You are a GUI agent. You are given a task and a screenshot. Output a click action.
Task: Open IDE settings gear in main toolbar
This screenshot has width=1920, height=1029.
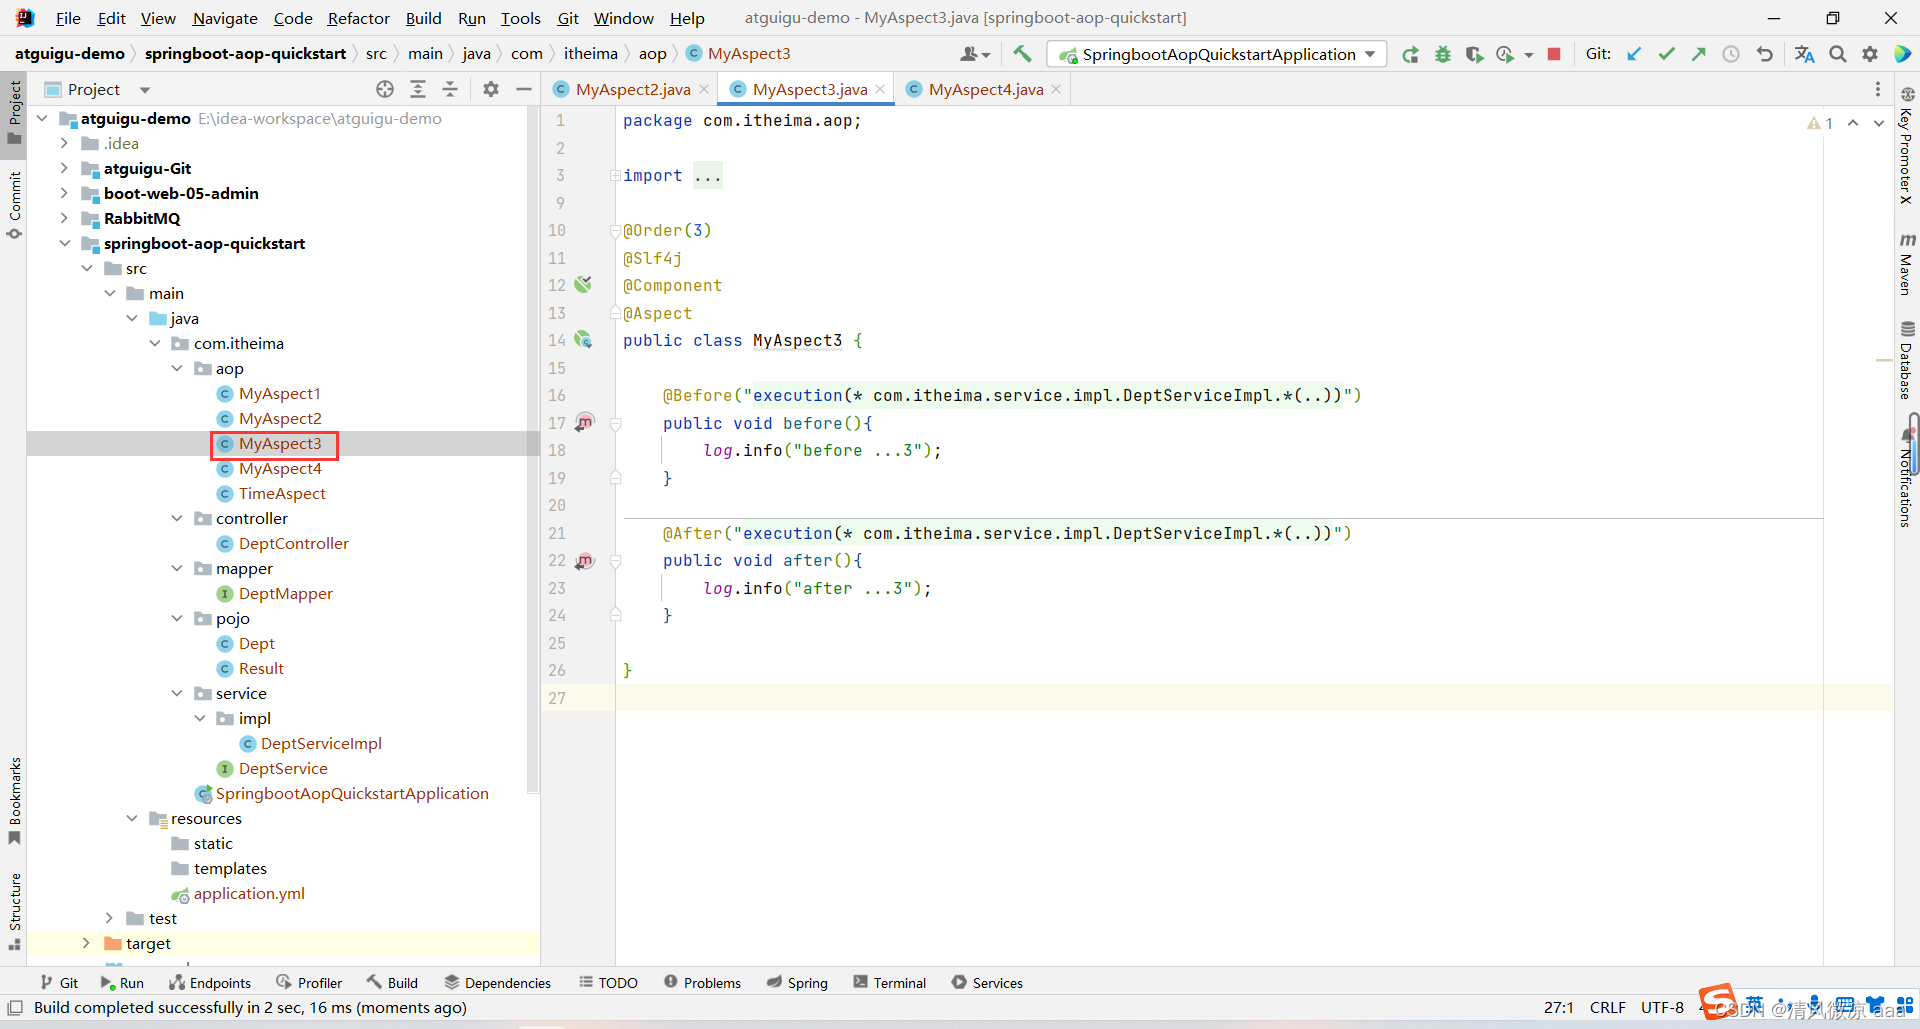pyautogui.click(x=1870, y=54)
